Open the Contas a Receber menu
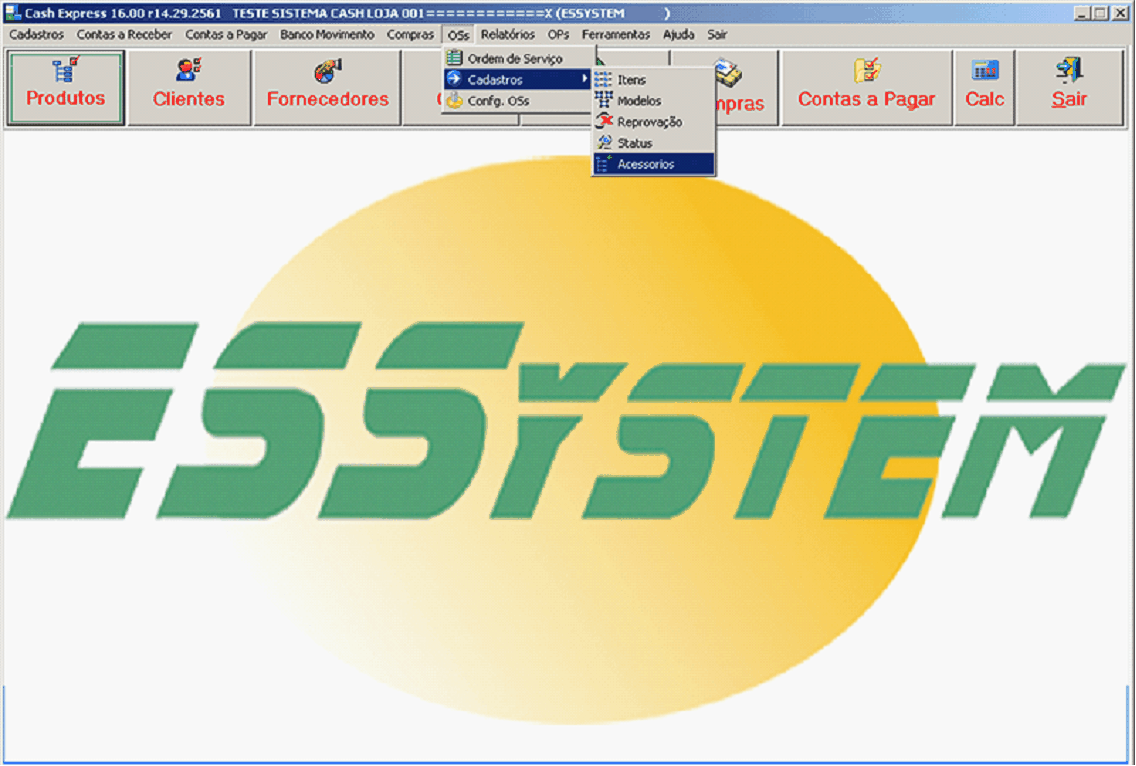 [x=124, y=34]
